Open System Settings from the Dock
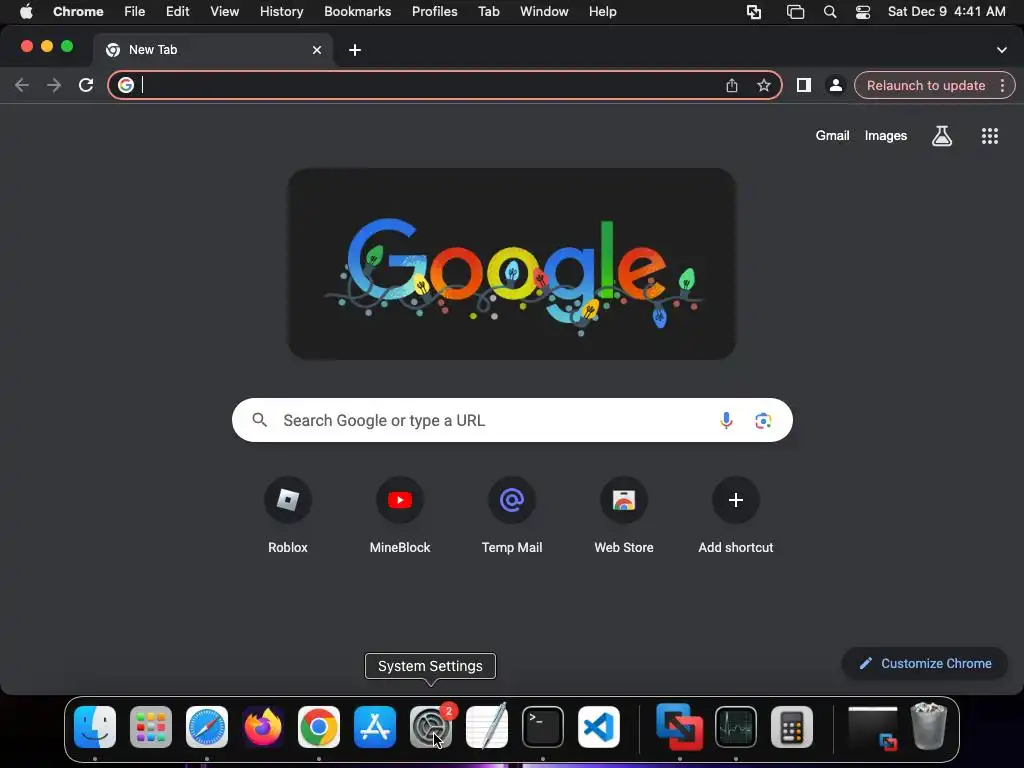1024x768 pixels. coord(431,727)
